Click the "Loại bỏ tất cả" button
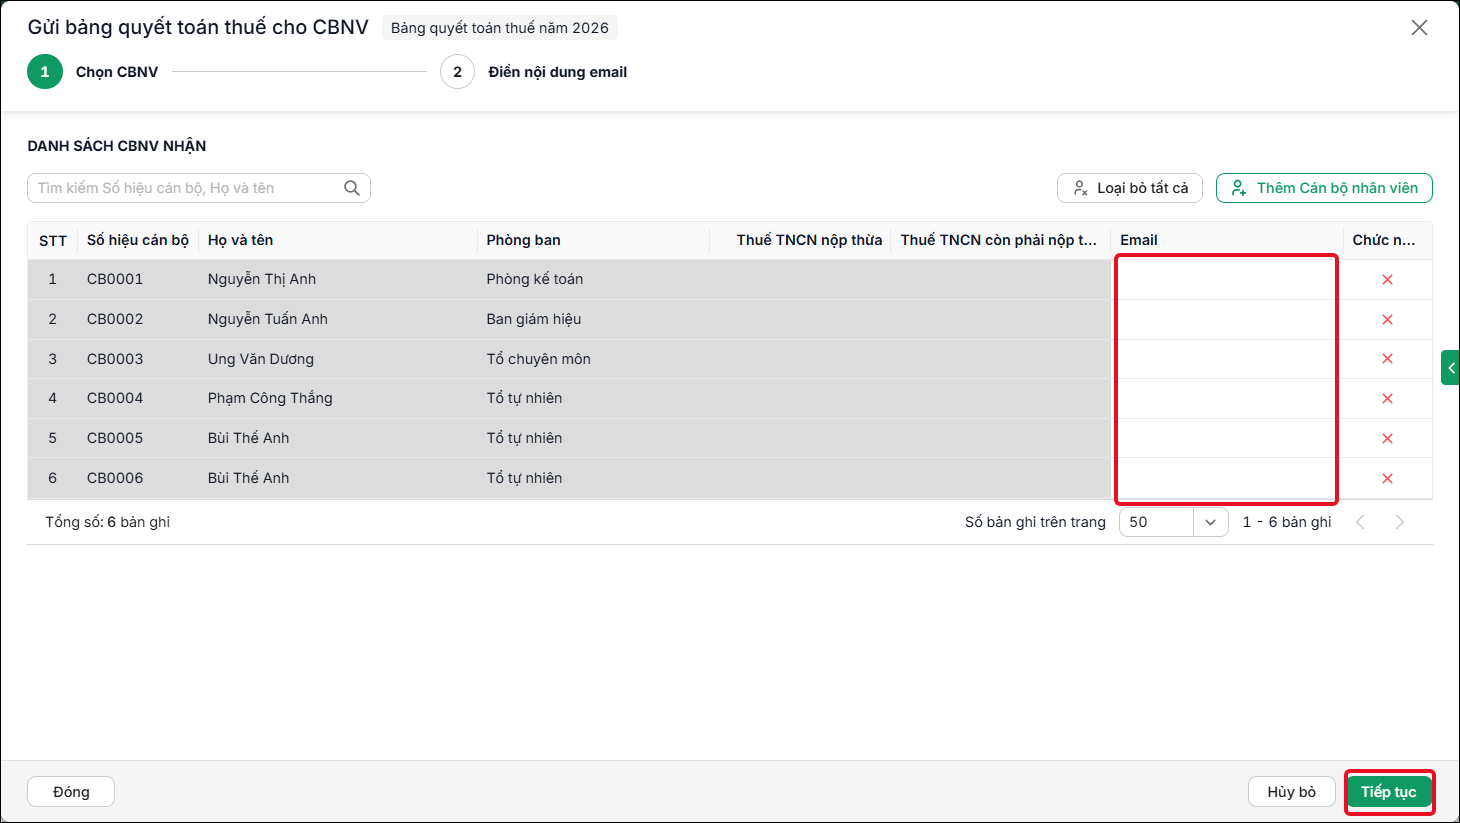This screenshot has width=1460, height=823. click(x=1130, y=188)
